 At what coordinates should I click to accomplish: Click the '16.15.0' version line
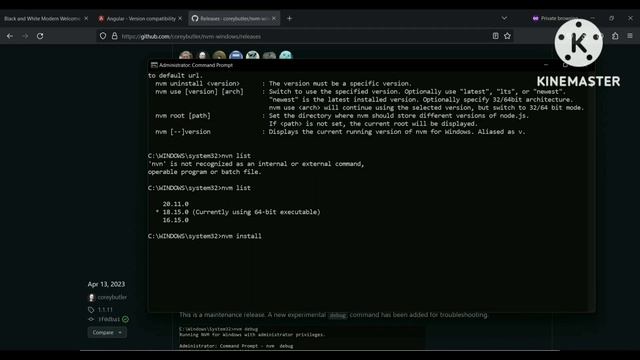coord(176,220)
